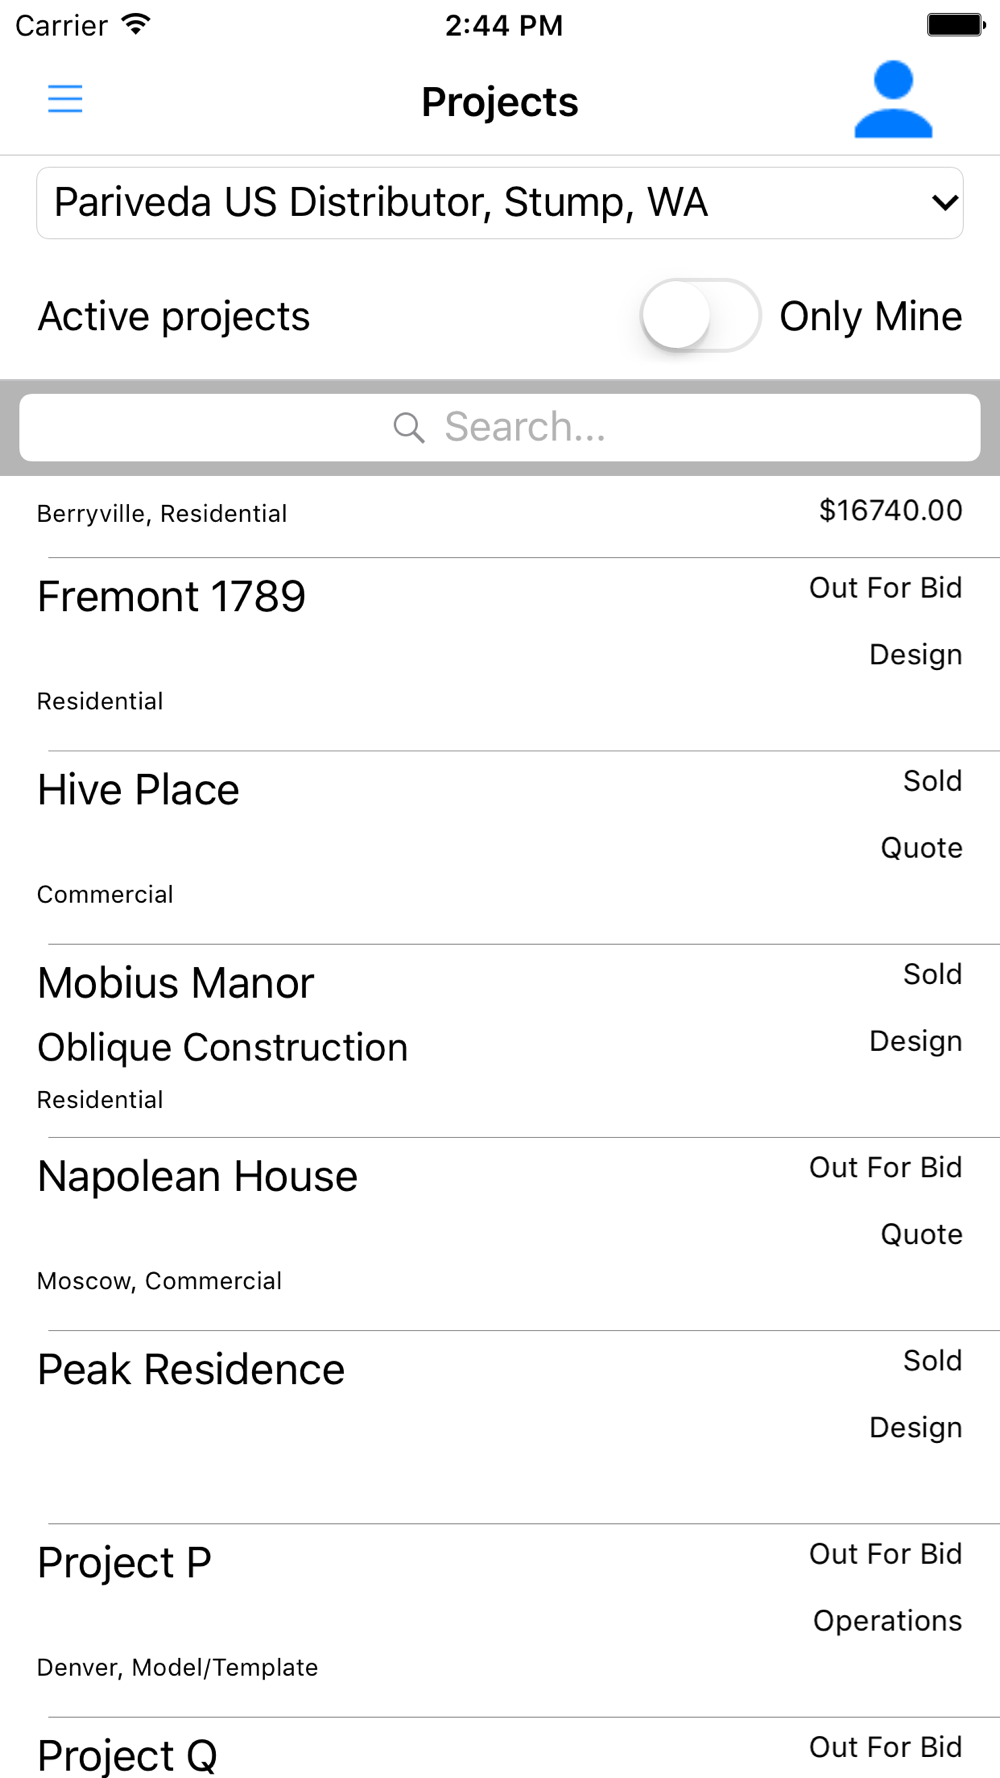Open Project P row
The image size is (1000, 1778).
tap(500, 1620)
